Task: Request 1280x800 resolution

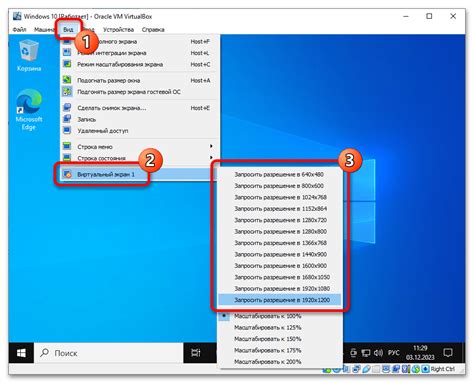Action: [280, 231]
